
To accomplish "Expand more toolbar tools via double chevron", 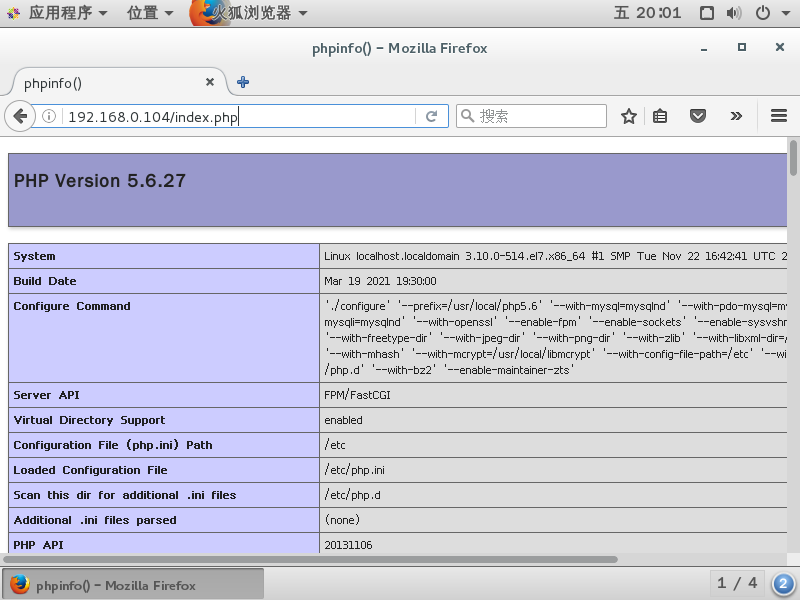I will (x=736, y=116).
